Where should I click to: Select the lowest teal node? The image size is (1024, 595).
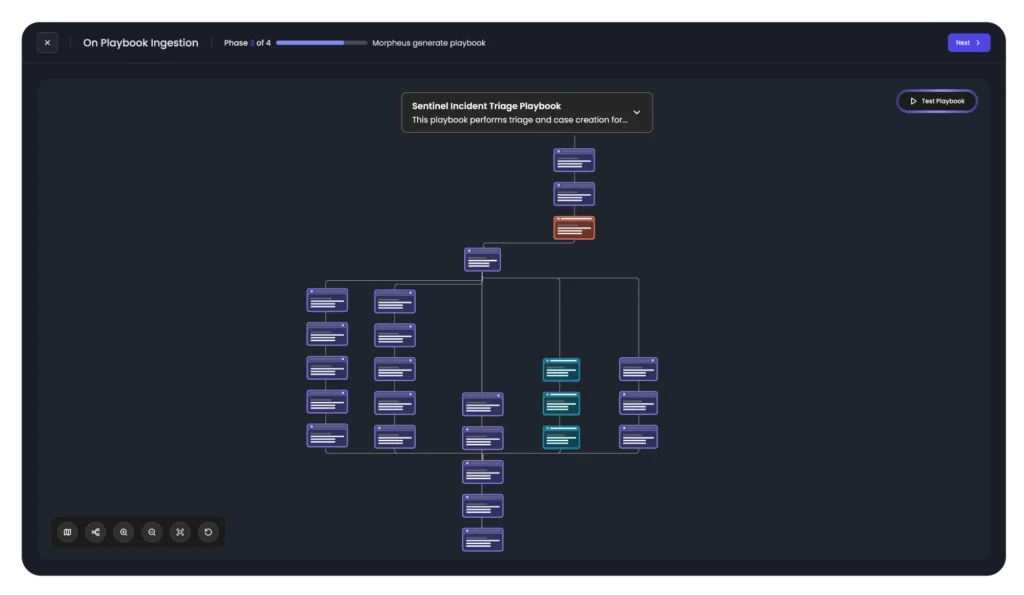click(561, 438)
